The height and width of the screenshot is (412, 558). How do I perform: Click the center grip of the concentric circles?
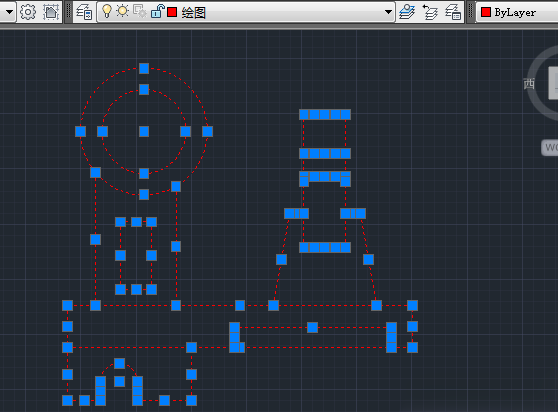point(144,132)
